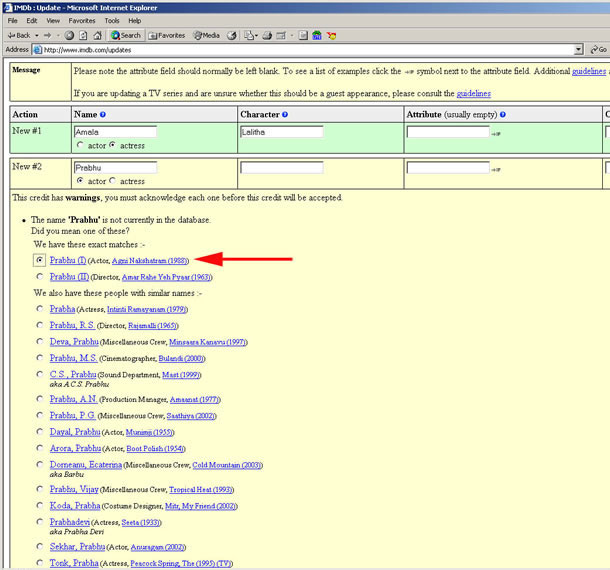The height and width of the screenshot is (570, 610).
Task: Click the help icon next to Character
Action: coord(285,114)
